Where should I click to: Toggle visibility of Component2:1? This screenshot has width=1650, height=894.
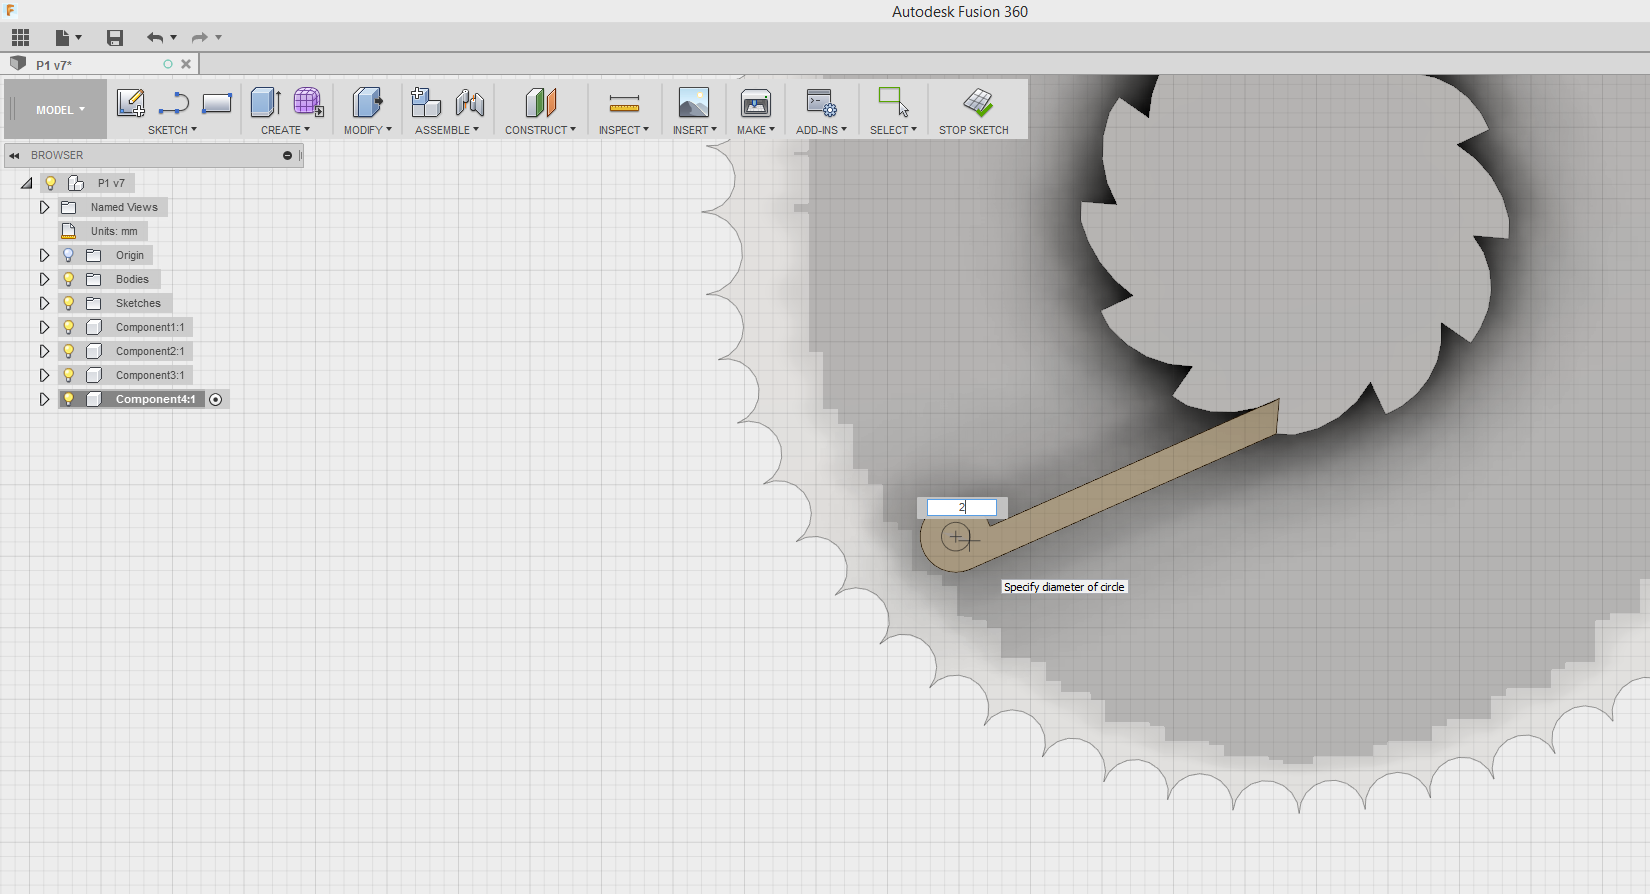(68, 351)
